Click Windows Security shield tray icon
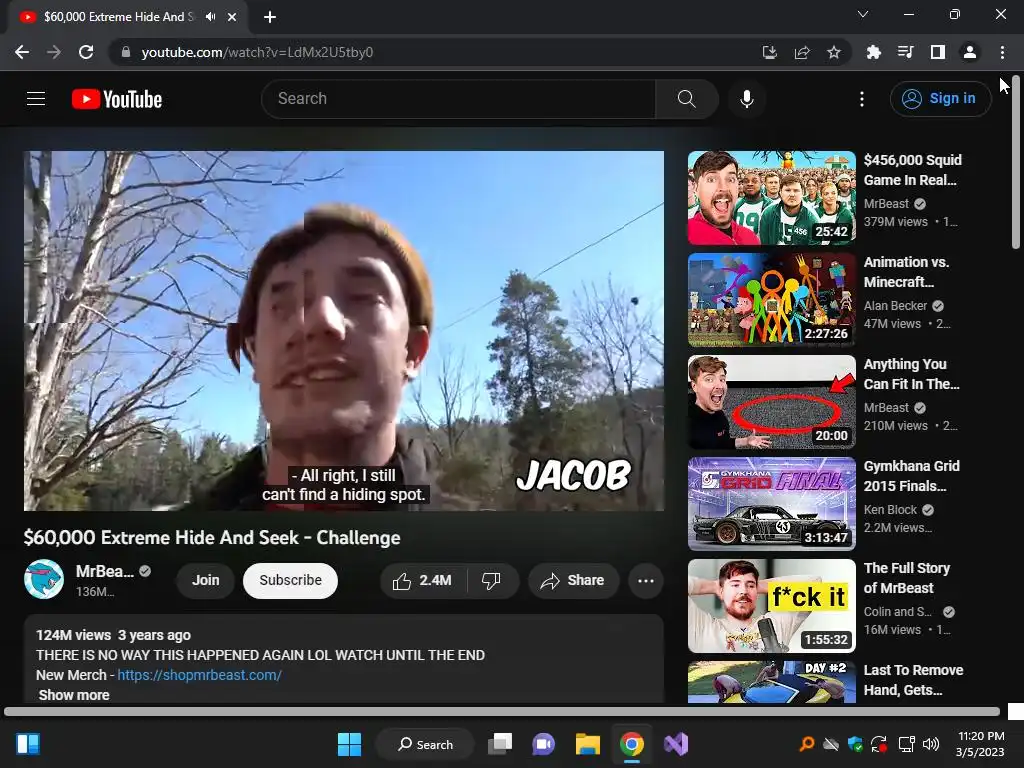 click(x=856, y=744)
